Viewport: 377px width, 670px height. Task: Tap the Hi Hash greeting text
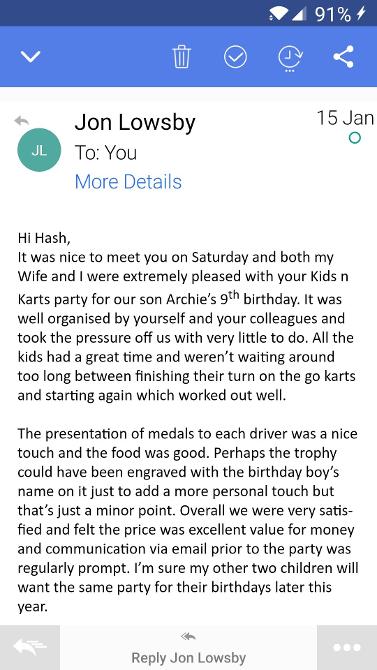pos(44,238)
